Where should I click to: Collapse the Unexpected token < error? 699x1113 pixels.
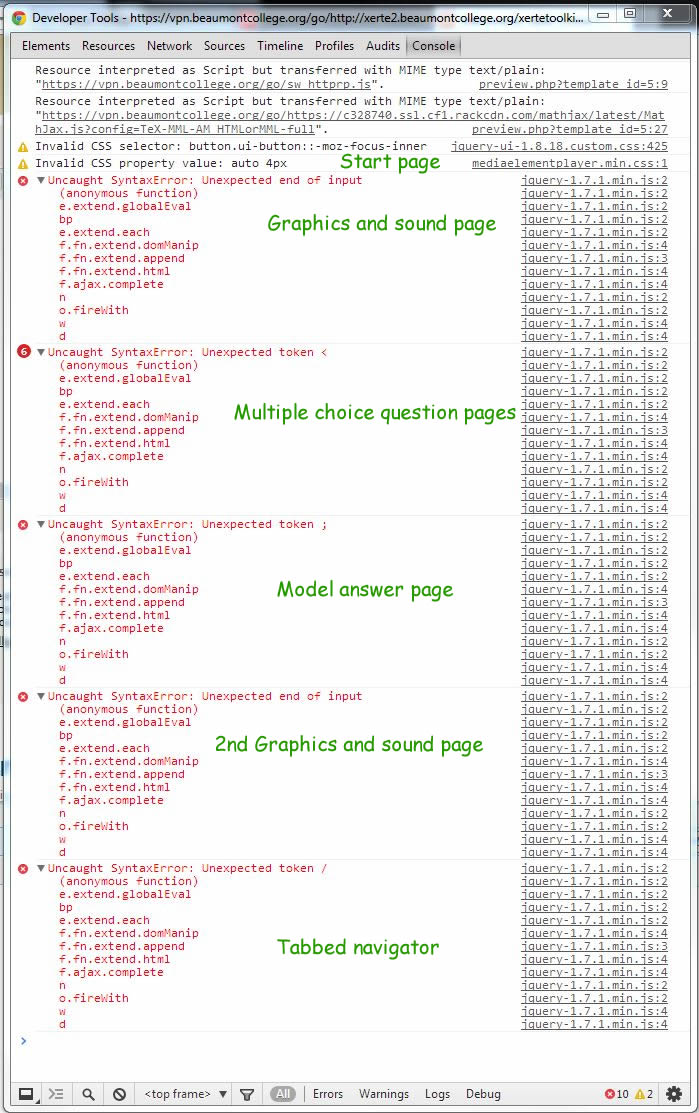click(40, 352)
